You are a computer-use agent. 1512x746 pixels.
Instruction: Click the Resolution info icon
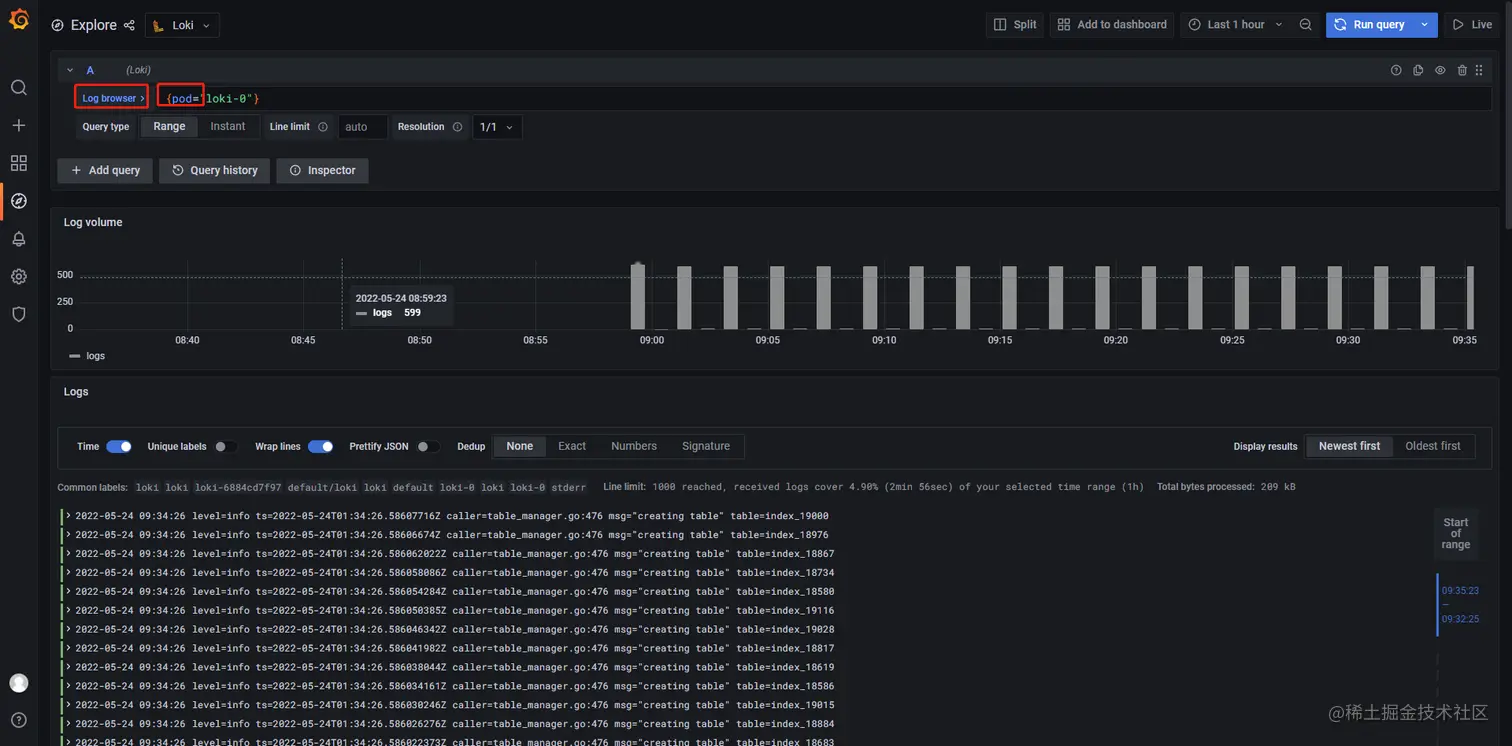click(458, 127)
